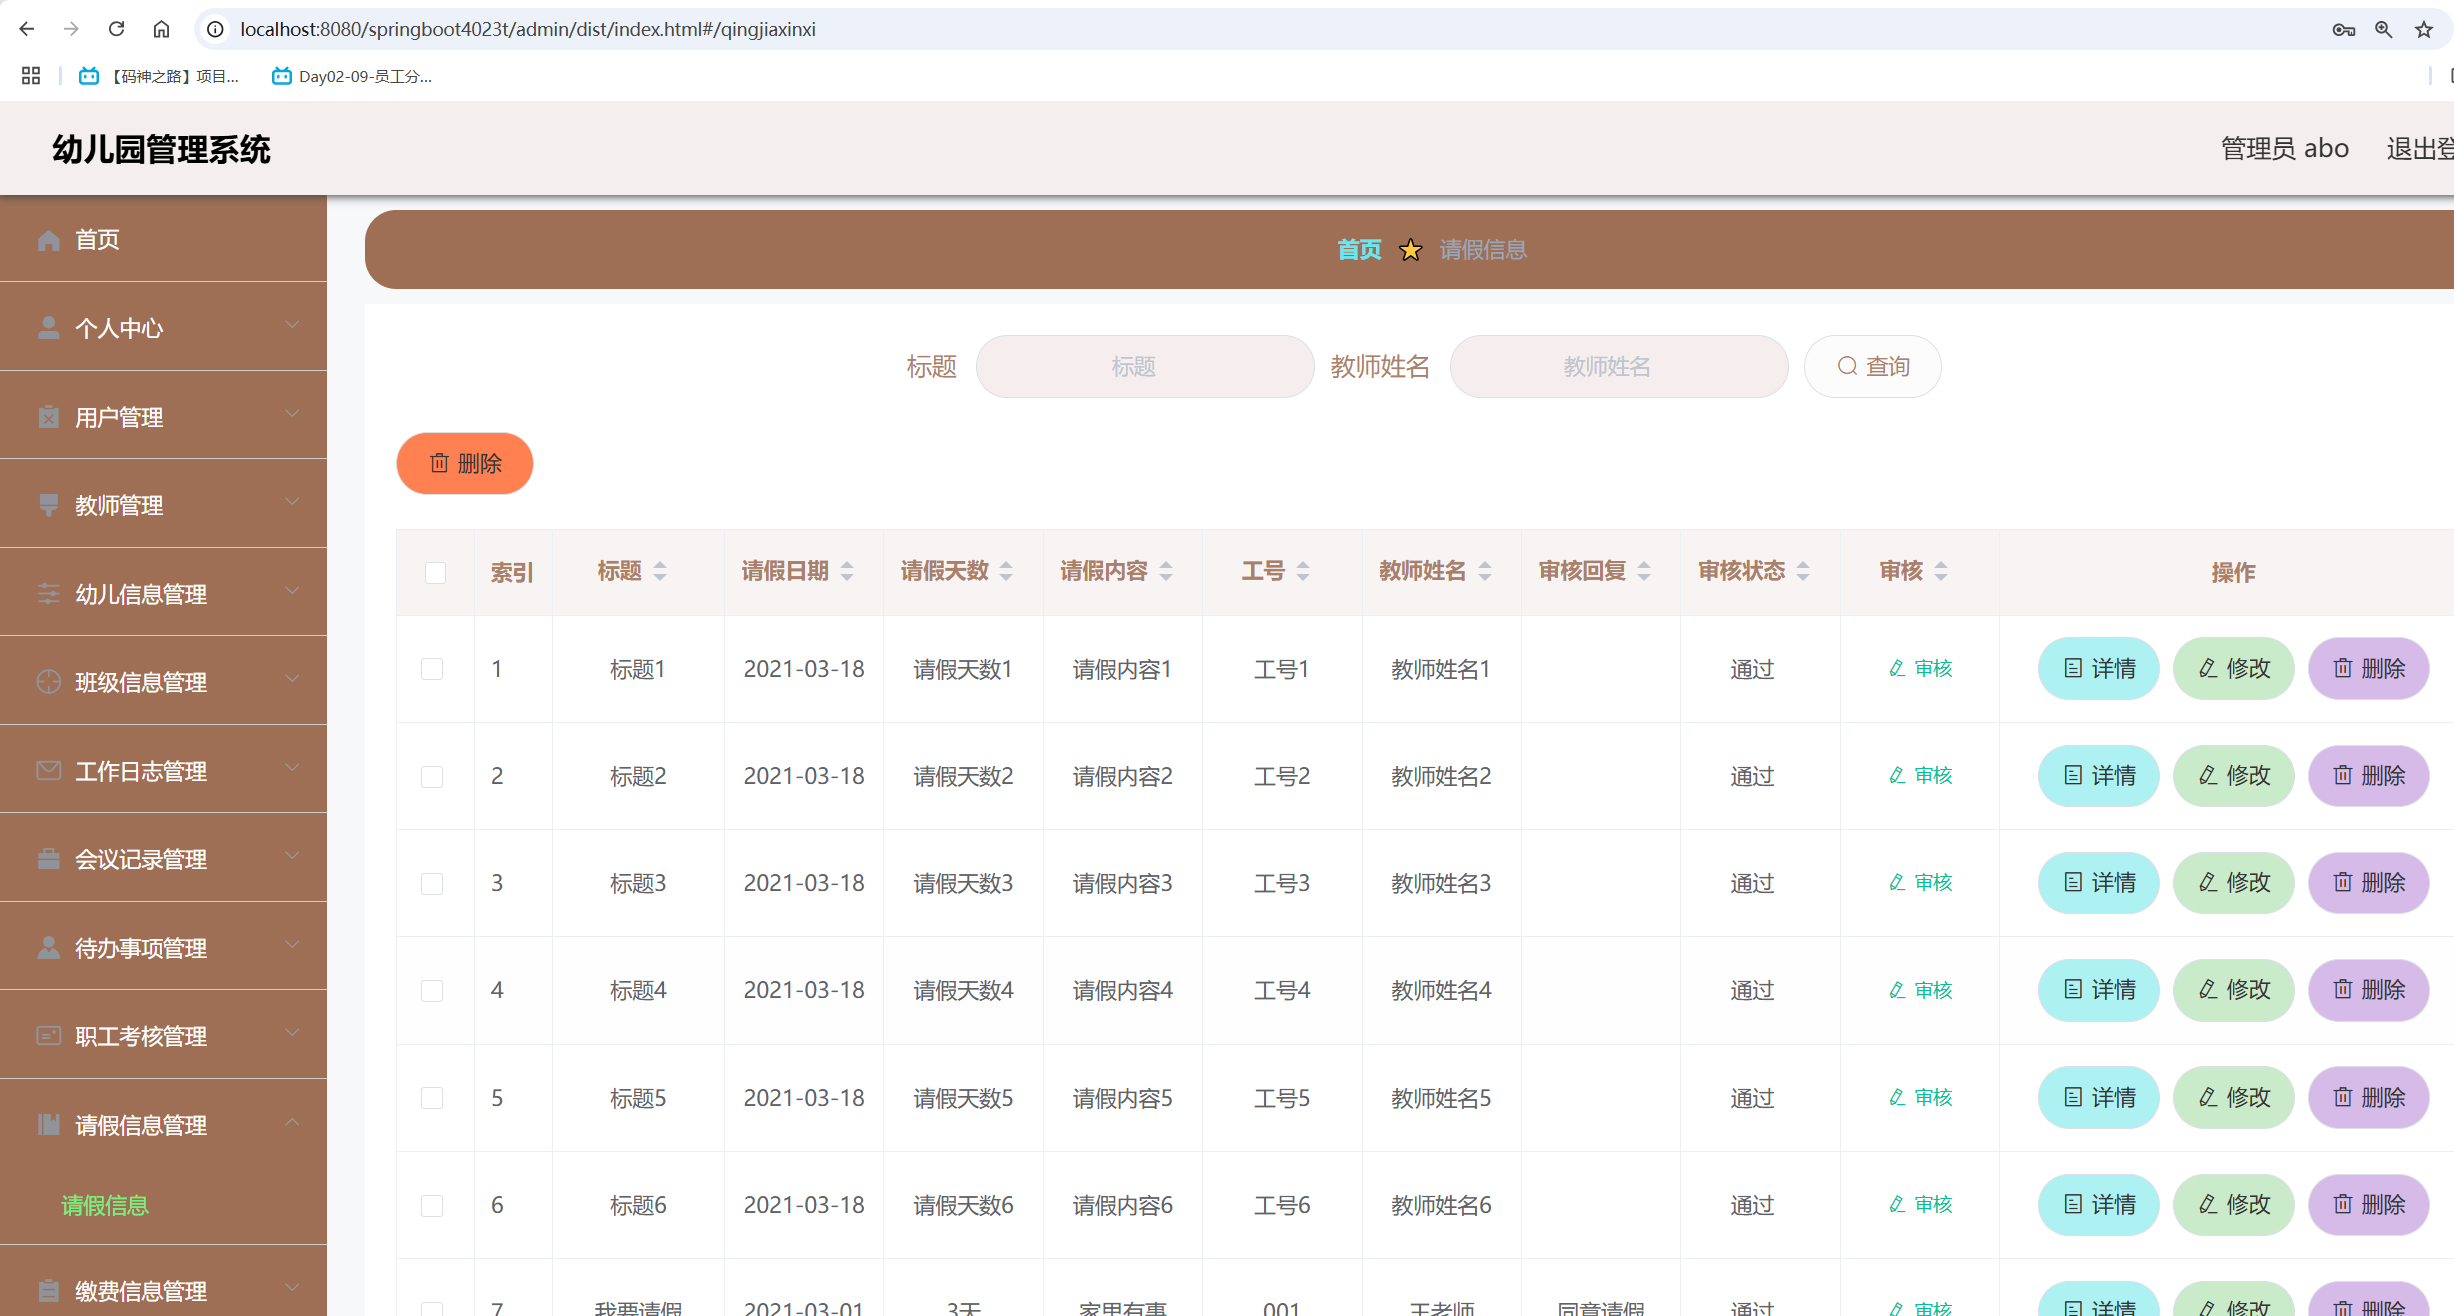Screen dimensions: 2454x1316
Task: Click the home icon in sidebar
Action: (49, 240)
